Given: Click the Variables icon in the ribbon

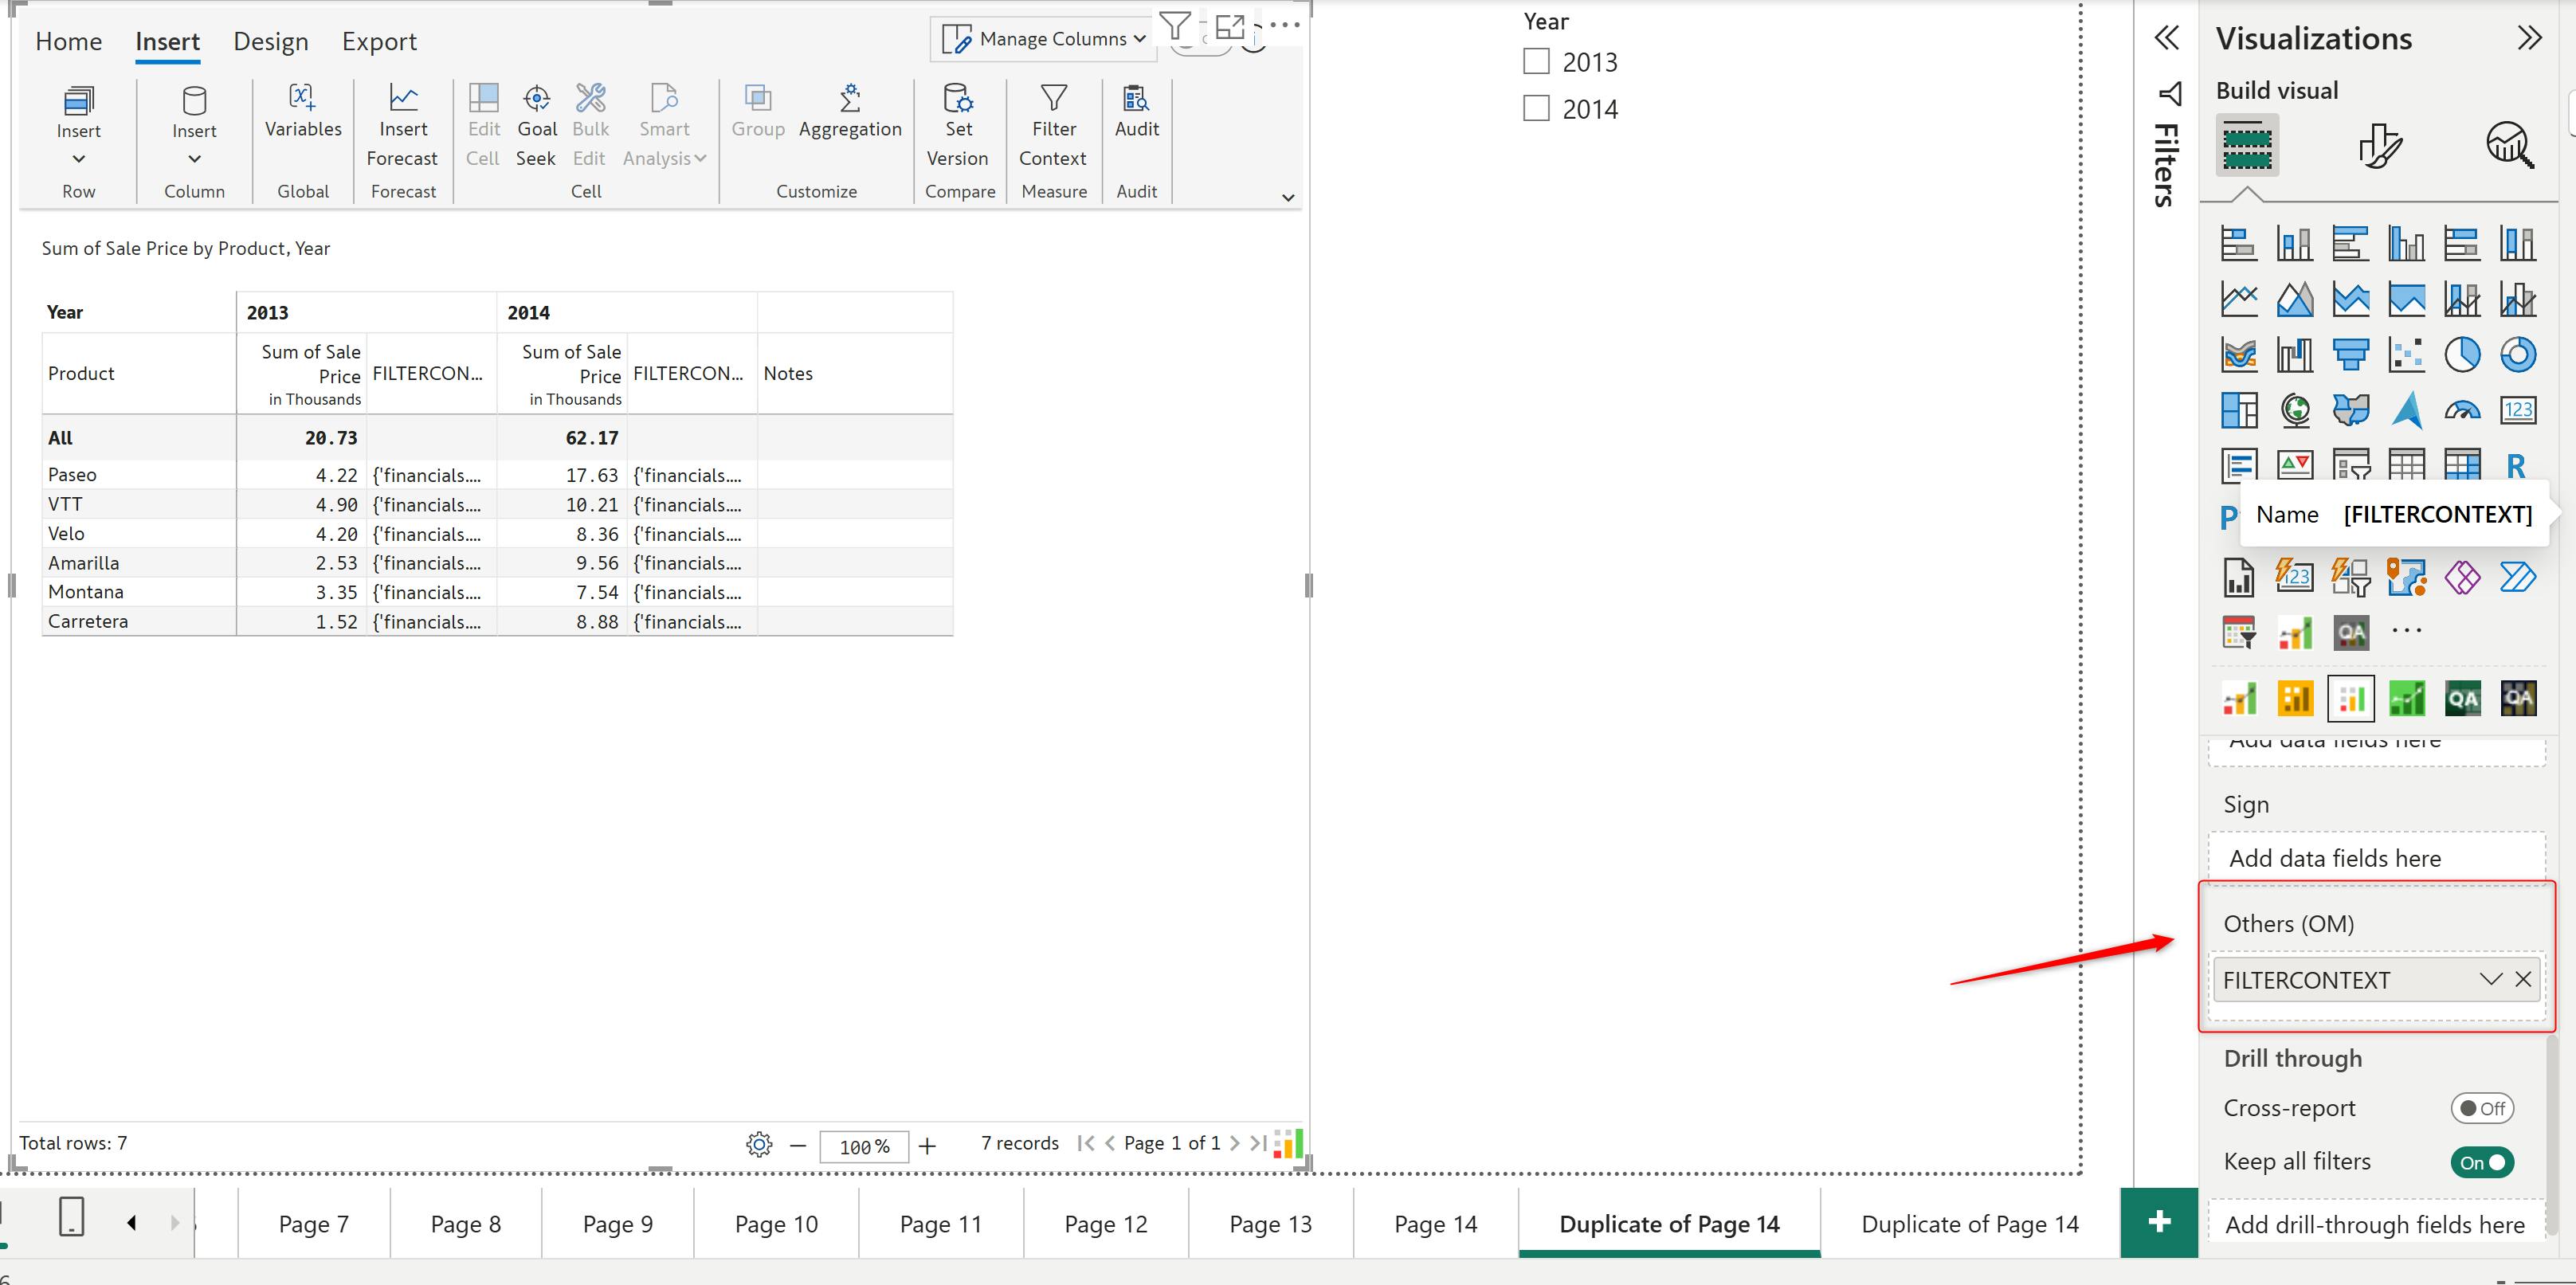Looking at the screenshot, I should (x=303, y=98).
